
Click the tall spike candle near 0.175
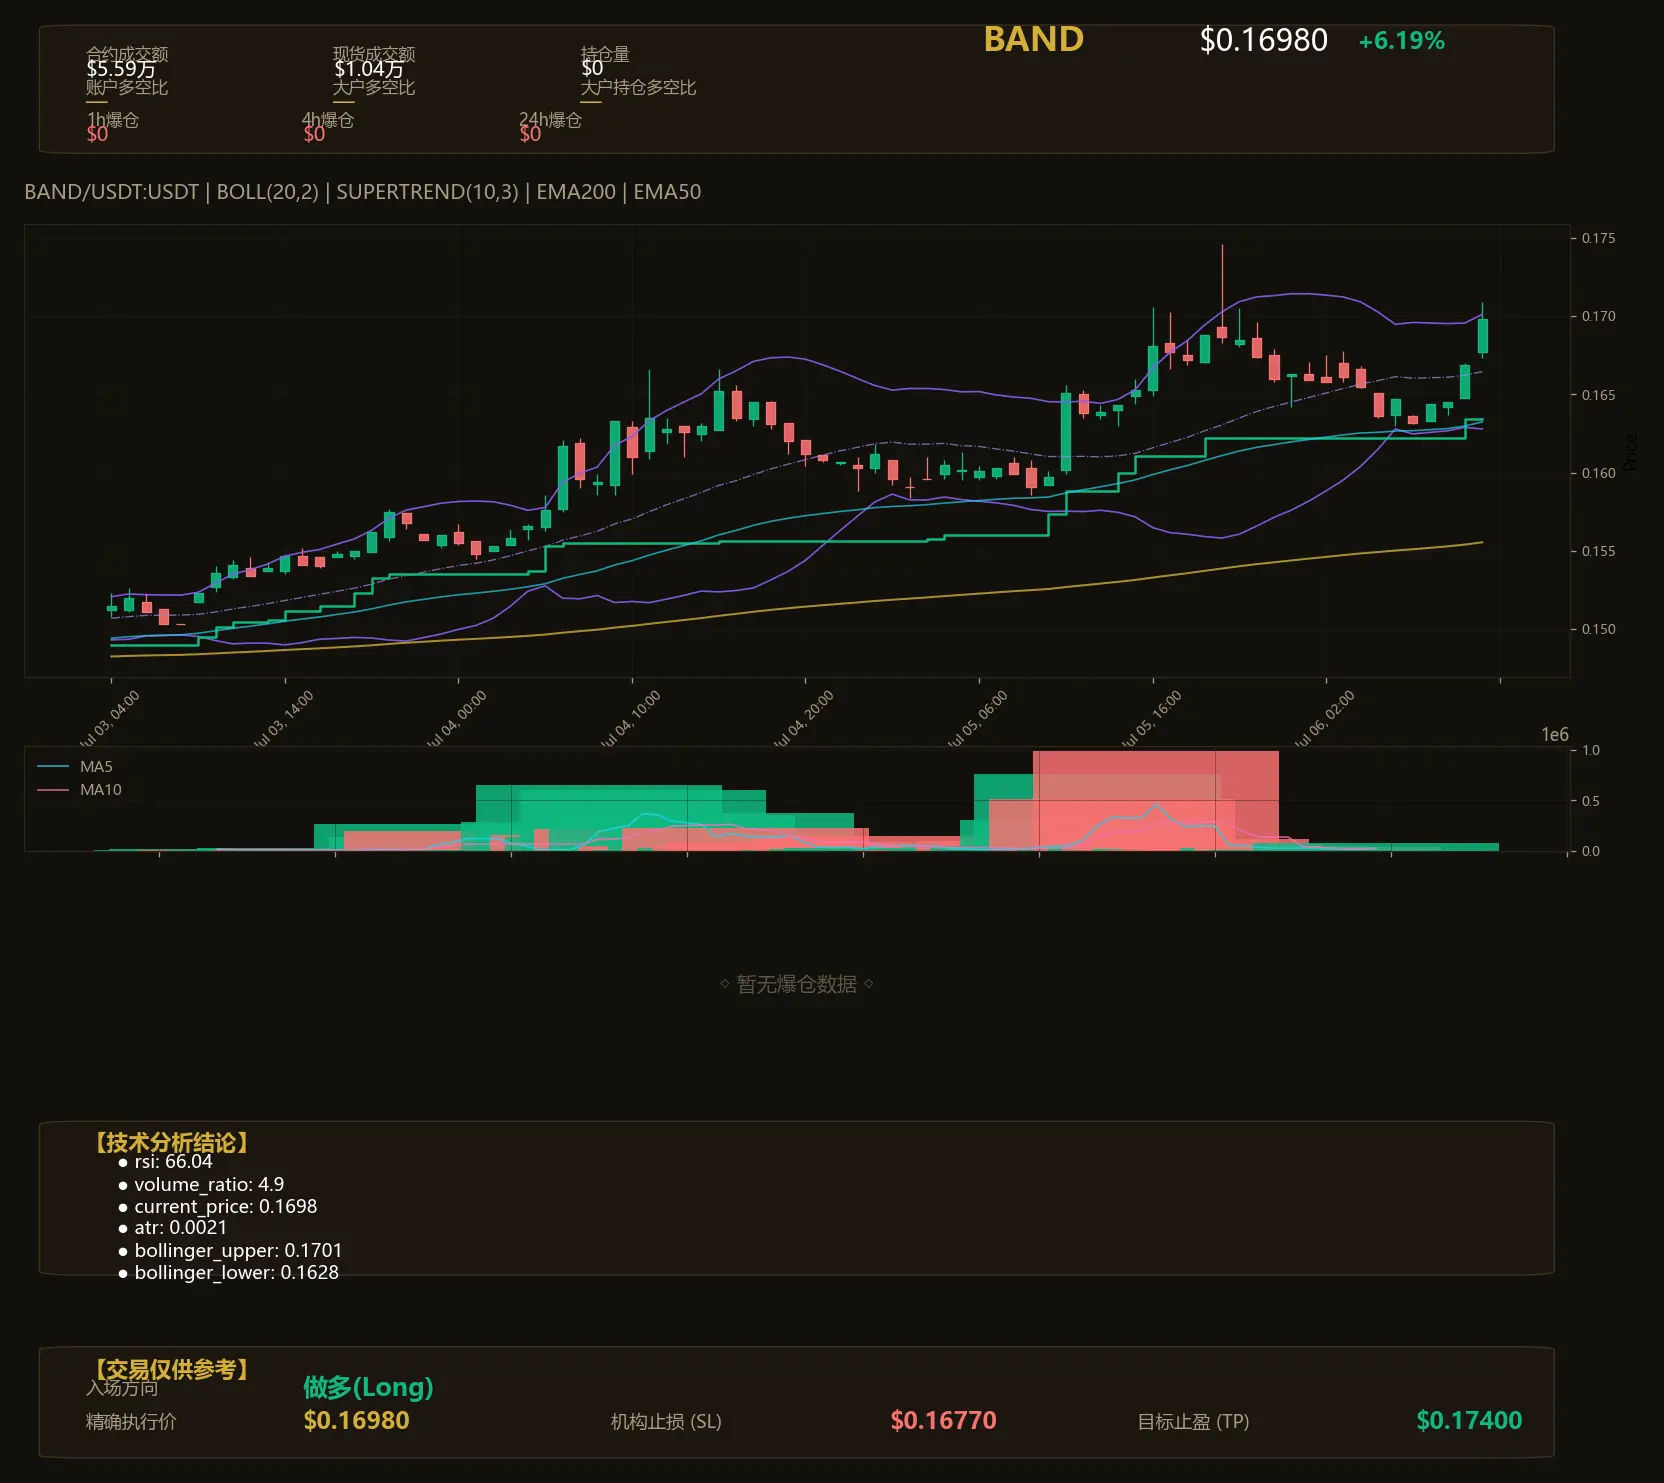[x=1222, y=295]
